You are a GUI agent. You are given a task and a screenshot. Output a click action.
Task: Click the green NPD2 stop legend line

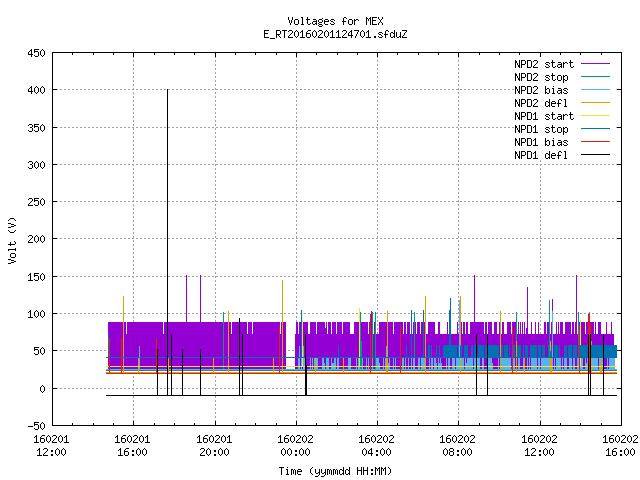pyautogui.click(x=595, y=76)
